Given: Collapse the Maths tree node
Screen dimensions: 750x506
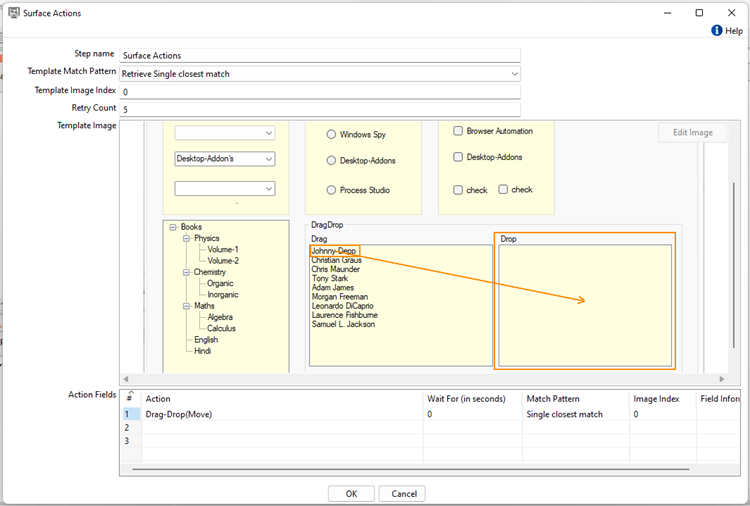Looking at the screenshot, I should pyautogui.click(x=187, y=306).
